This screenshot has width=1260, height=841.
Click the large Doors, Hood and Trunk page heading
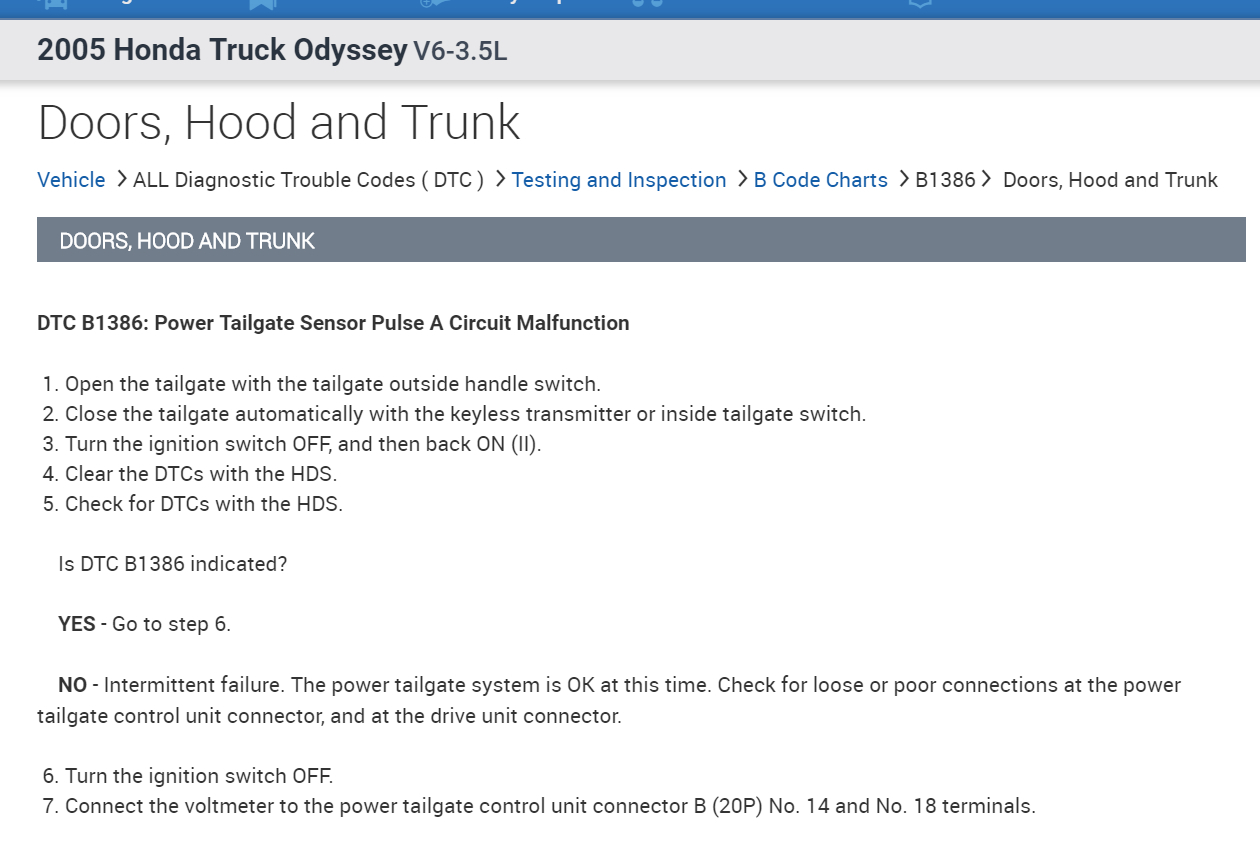[x=279, y=122]
